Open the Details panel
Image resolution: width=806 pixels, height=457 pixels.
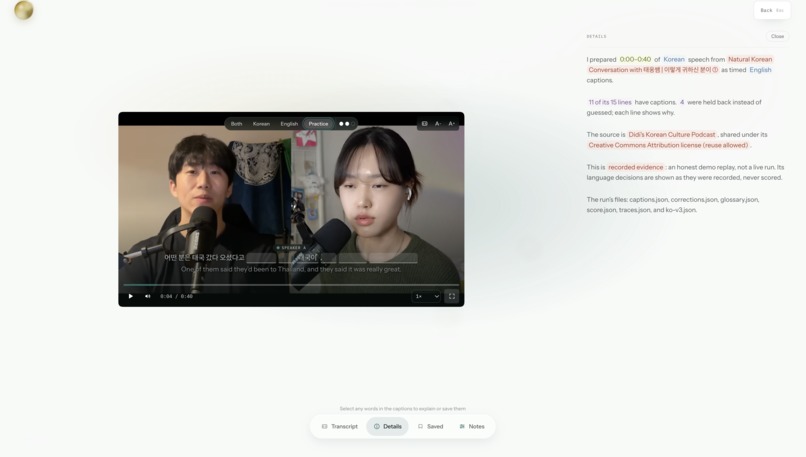388,426
